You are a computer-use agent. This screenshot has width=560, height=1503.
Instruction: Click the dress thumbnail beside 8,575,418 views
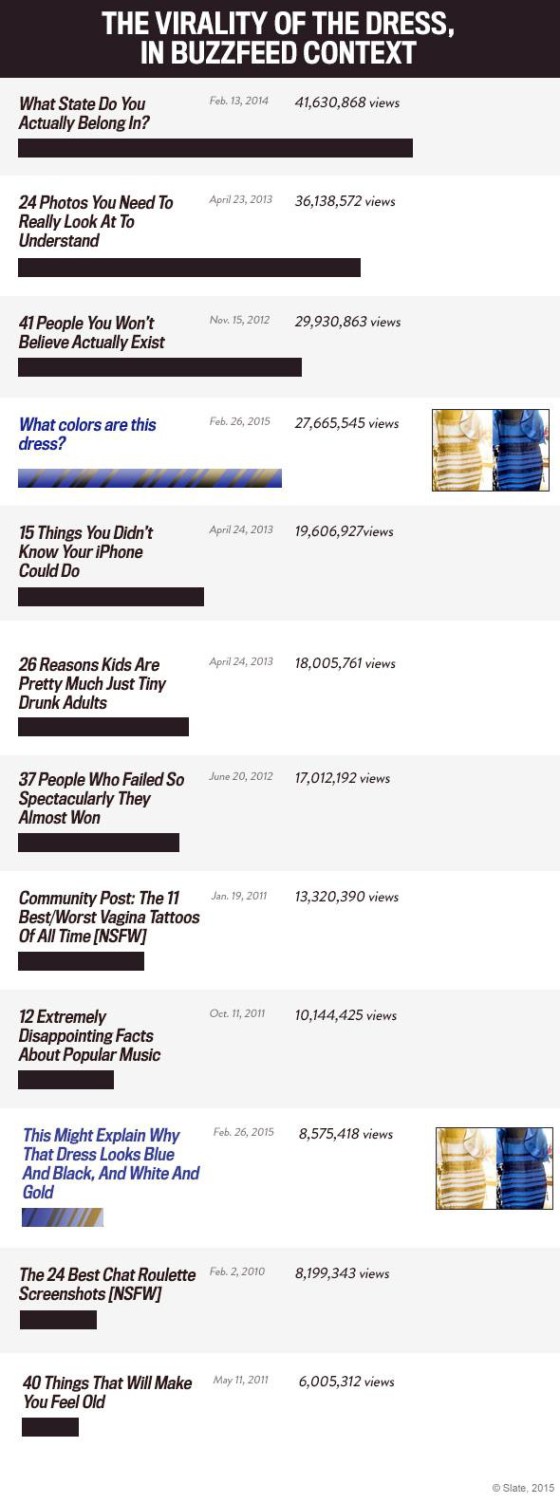[494, 1168]
